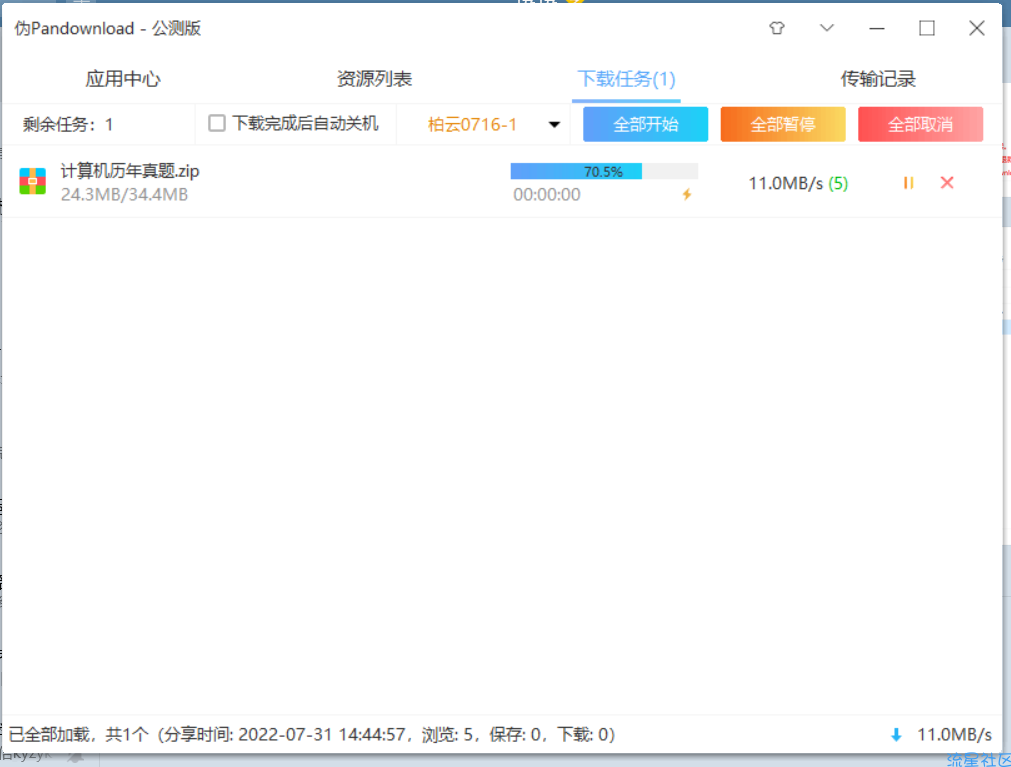Click the 剩余任务: 1 label
Screen dimensions: 1011x767
[68, 124]
